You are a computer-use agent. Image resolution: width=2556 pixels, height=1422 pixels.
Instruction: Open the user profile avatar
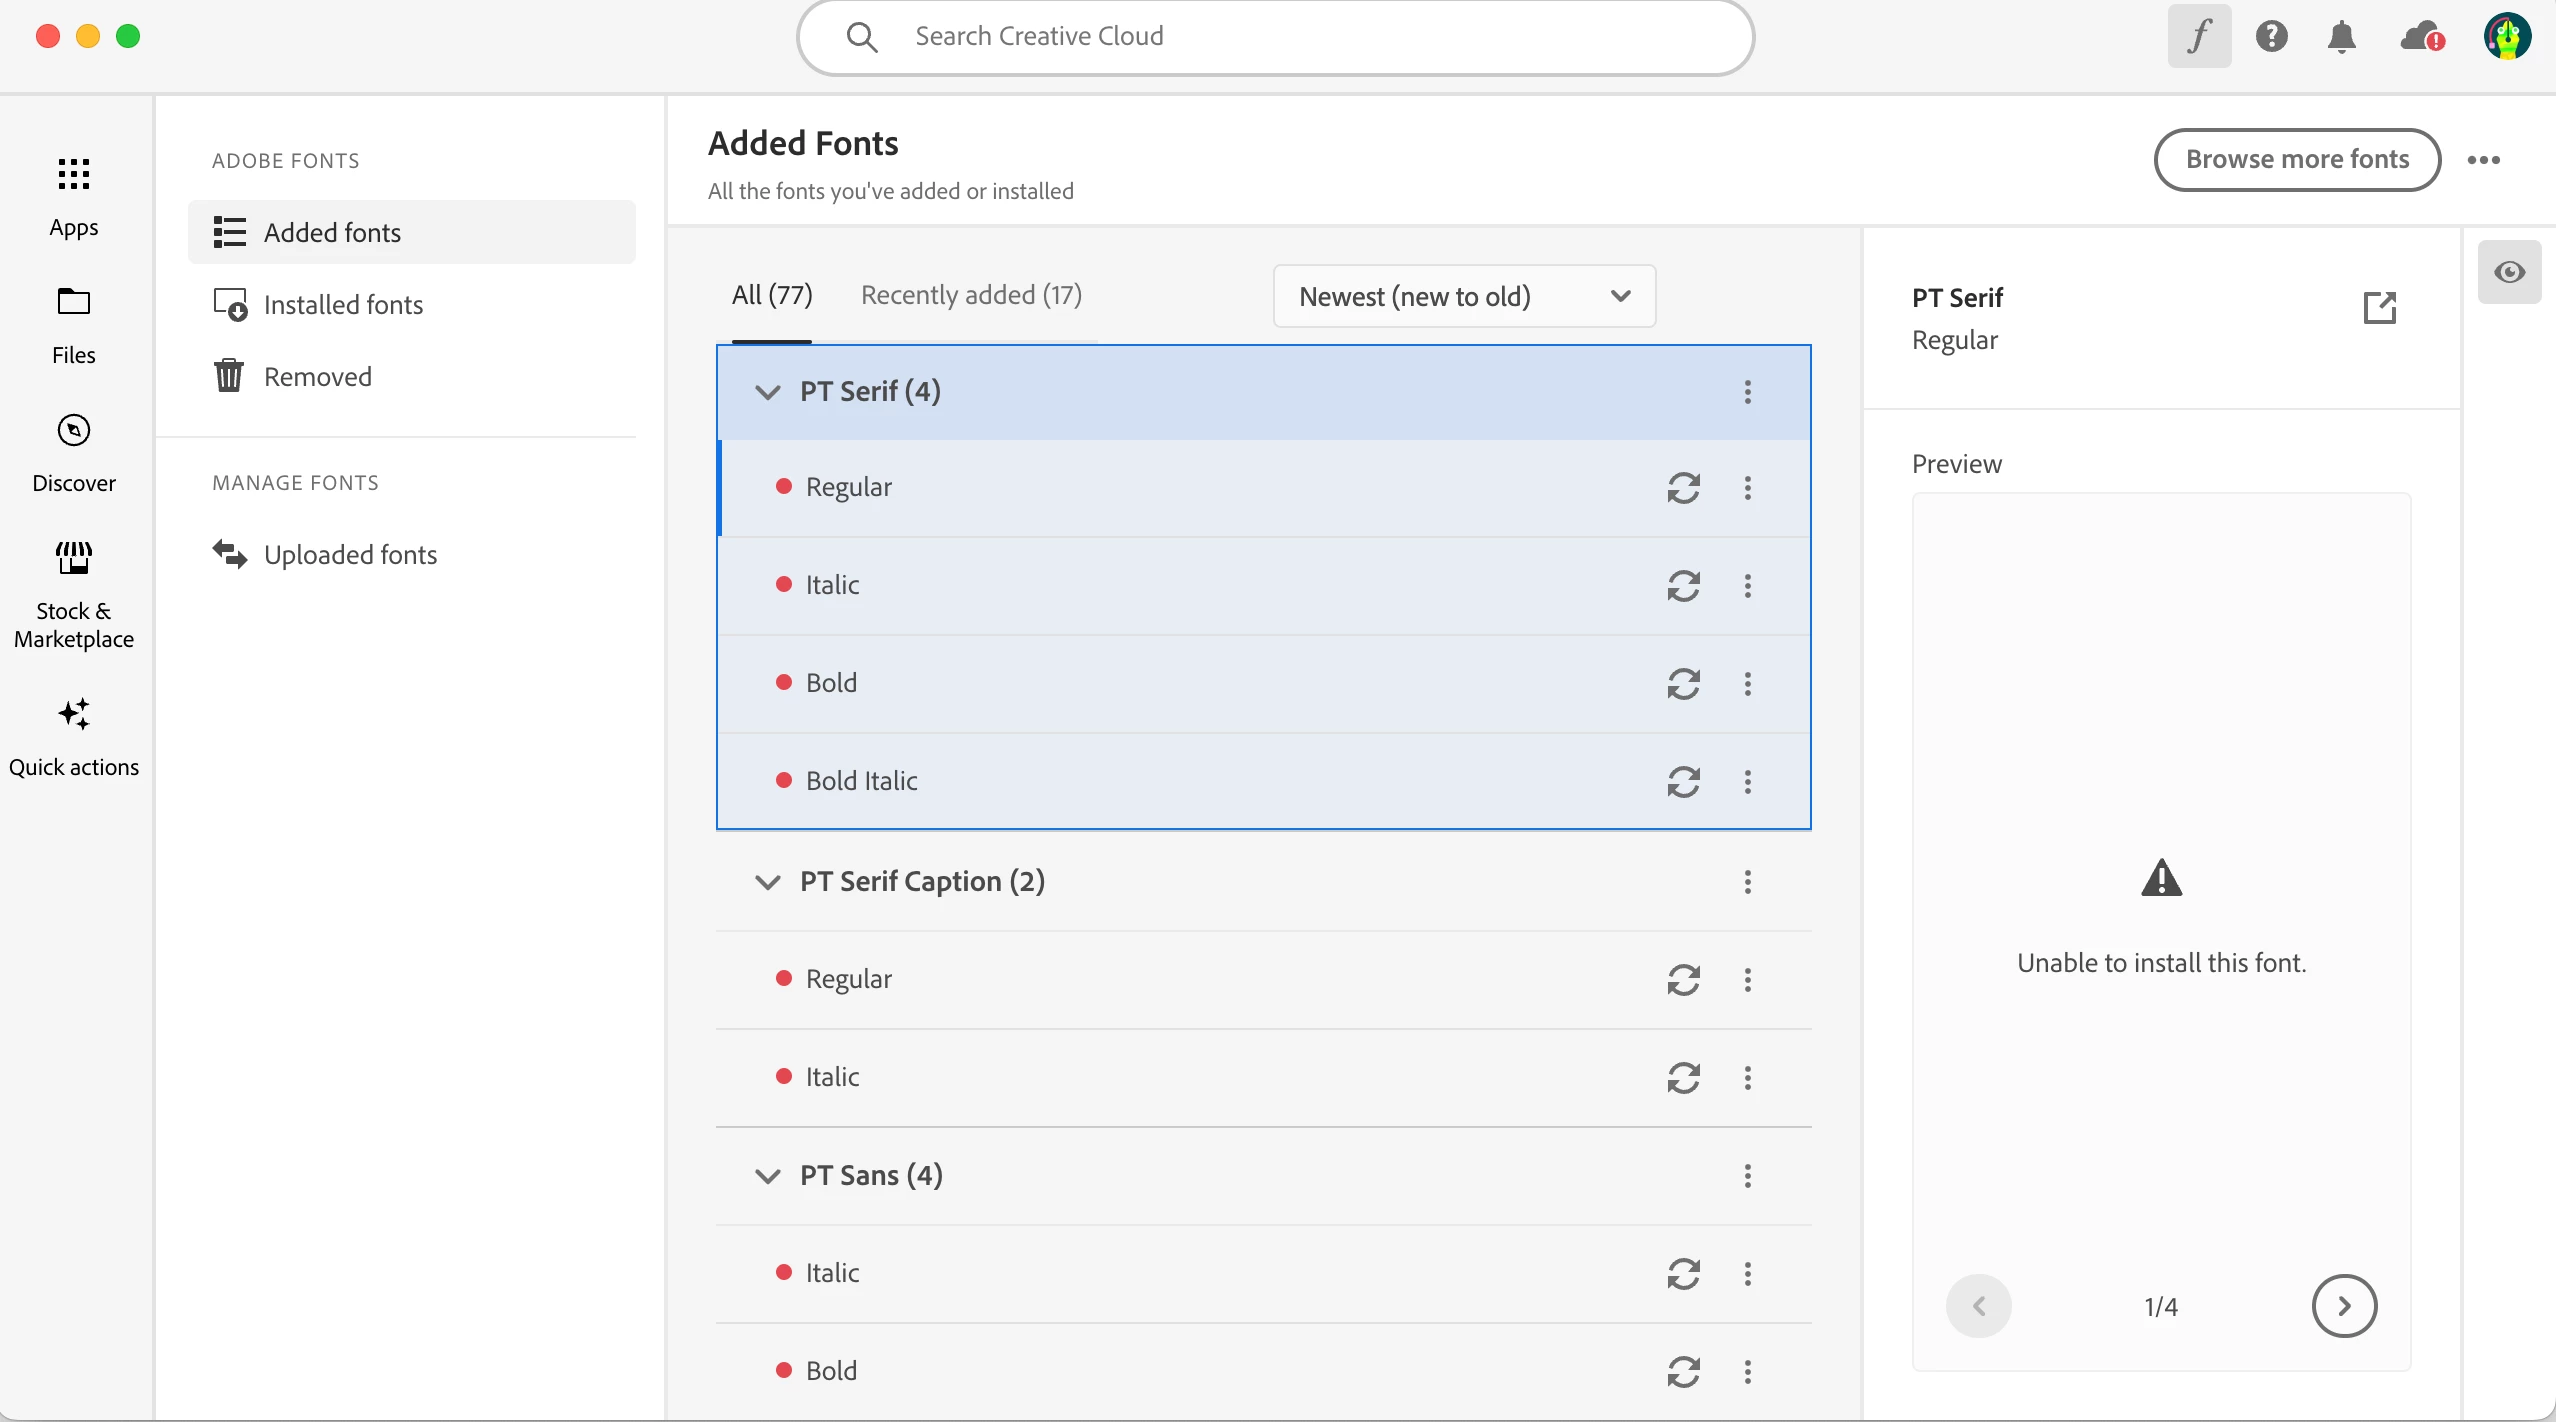2507,37
